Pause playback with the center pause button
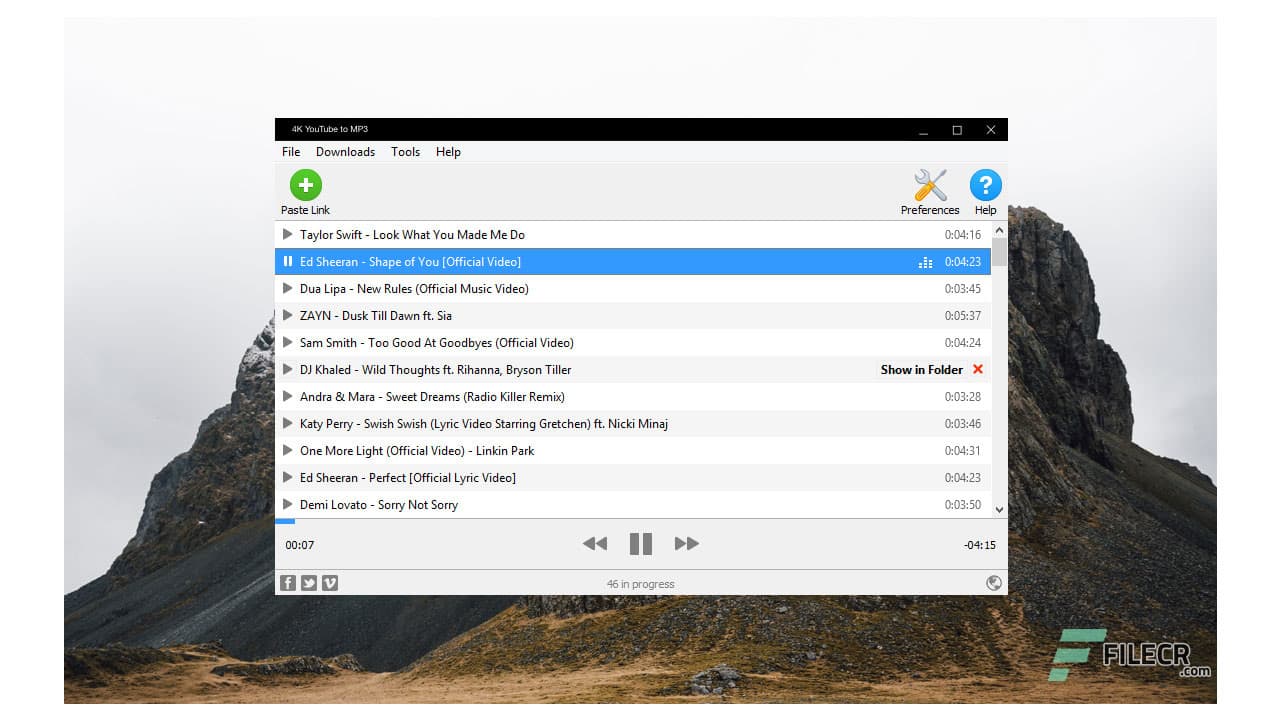The image size is (1280, 720). [640, 543]
